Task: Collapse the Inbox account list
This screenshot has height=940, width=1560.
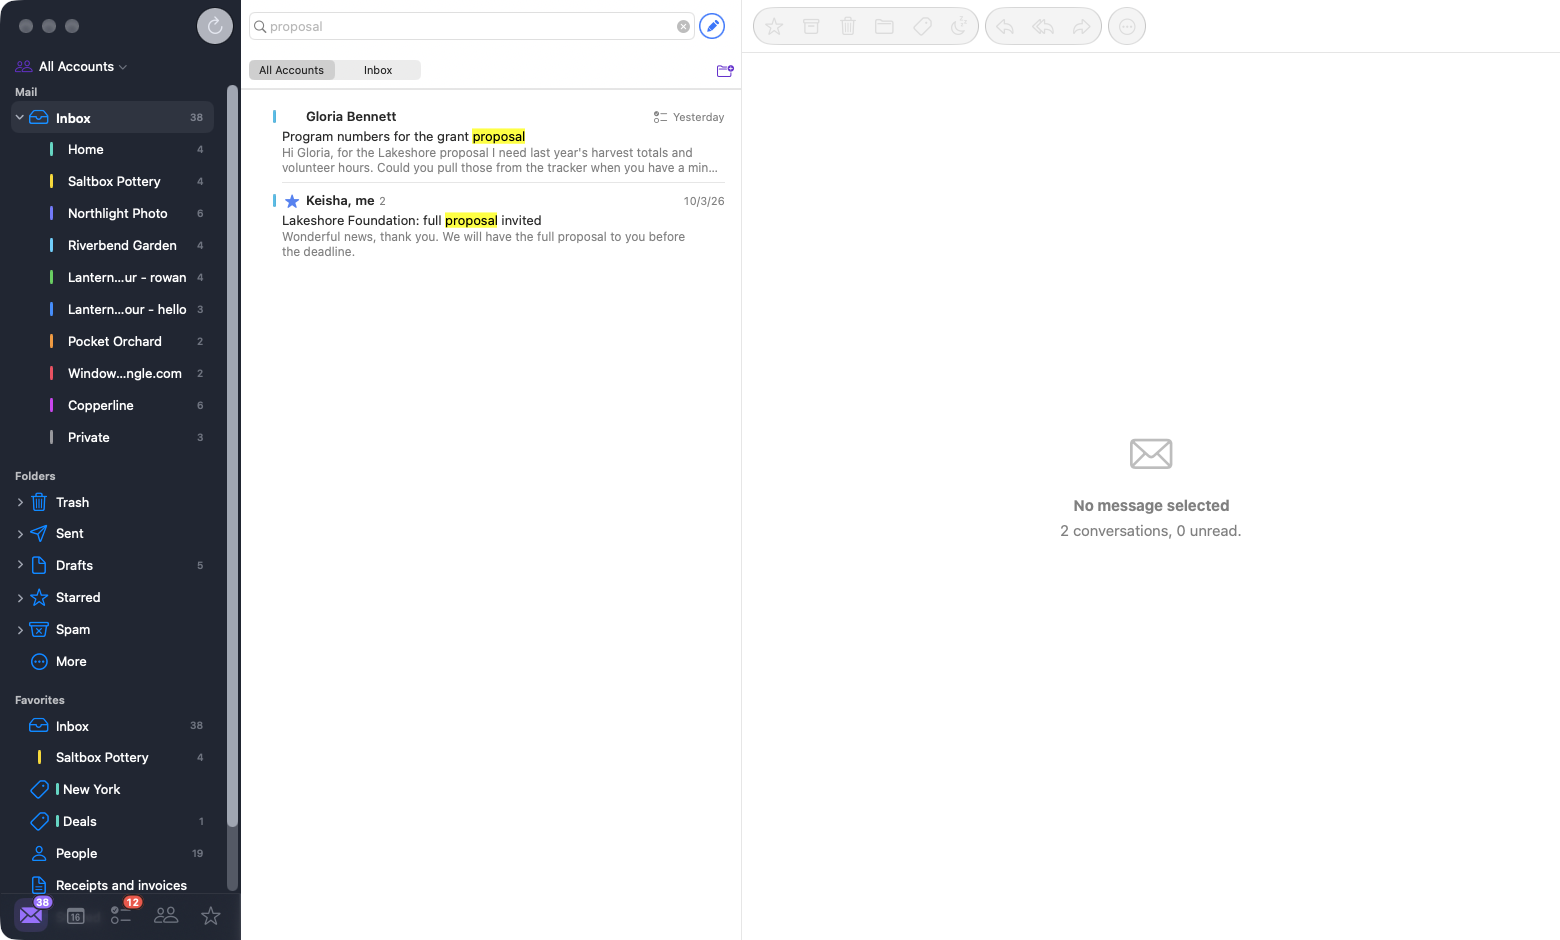Action: point(19,118)
